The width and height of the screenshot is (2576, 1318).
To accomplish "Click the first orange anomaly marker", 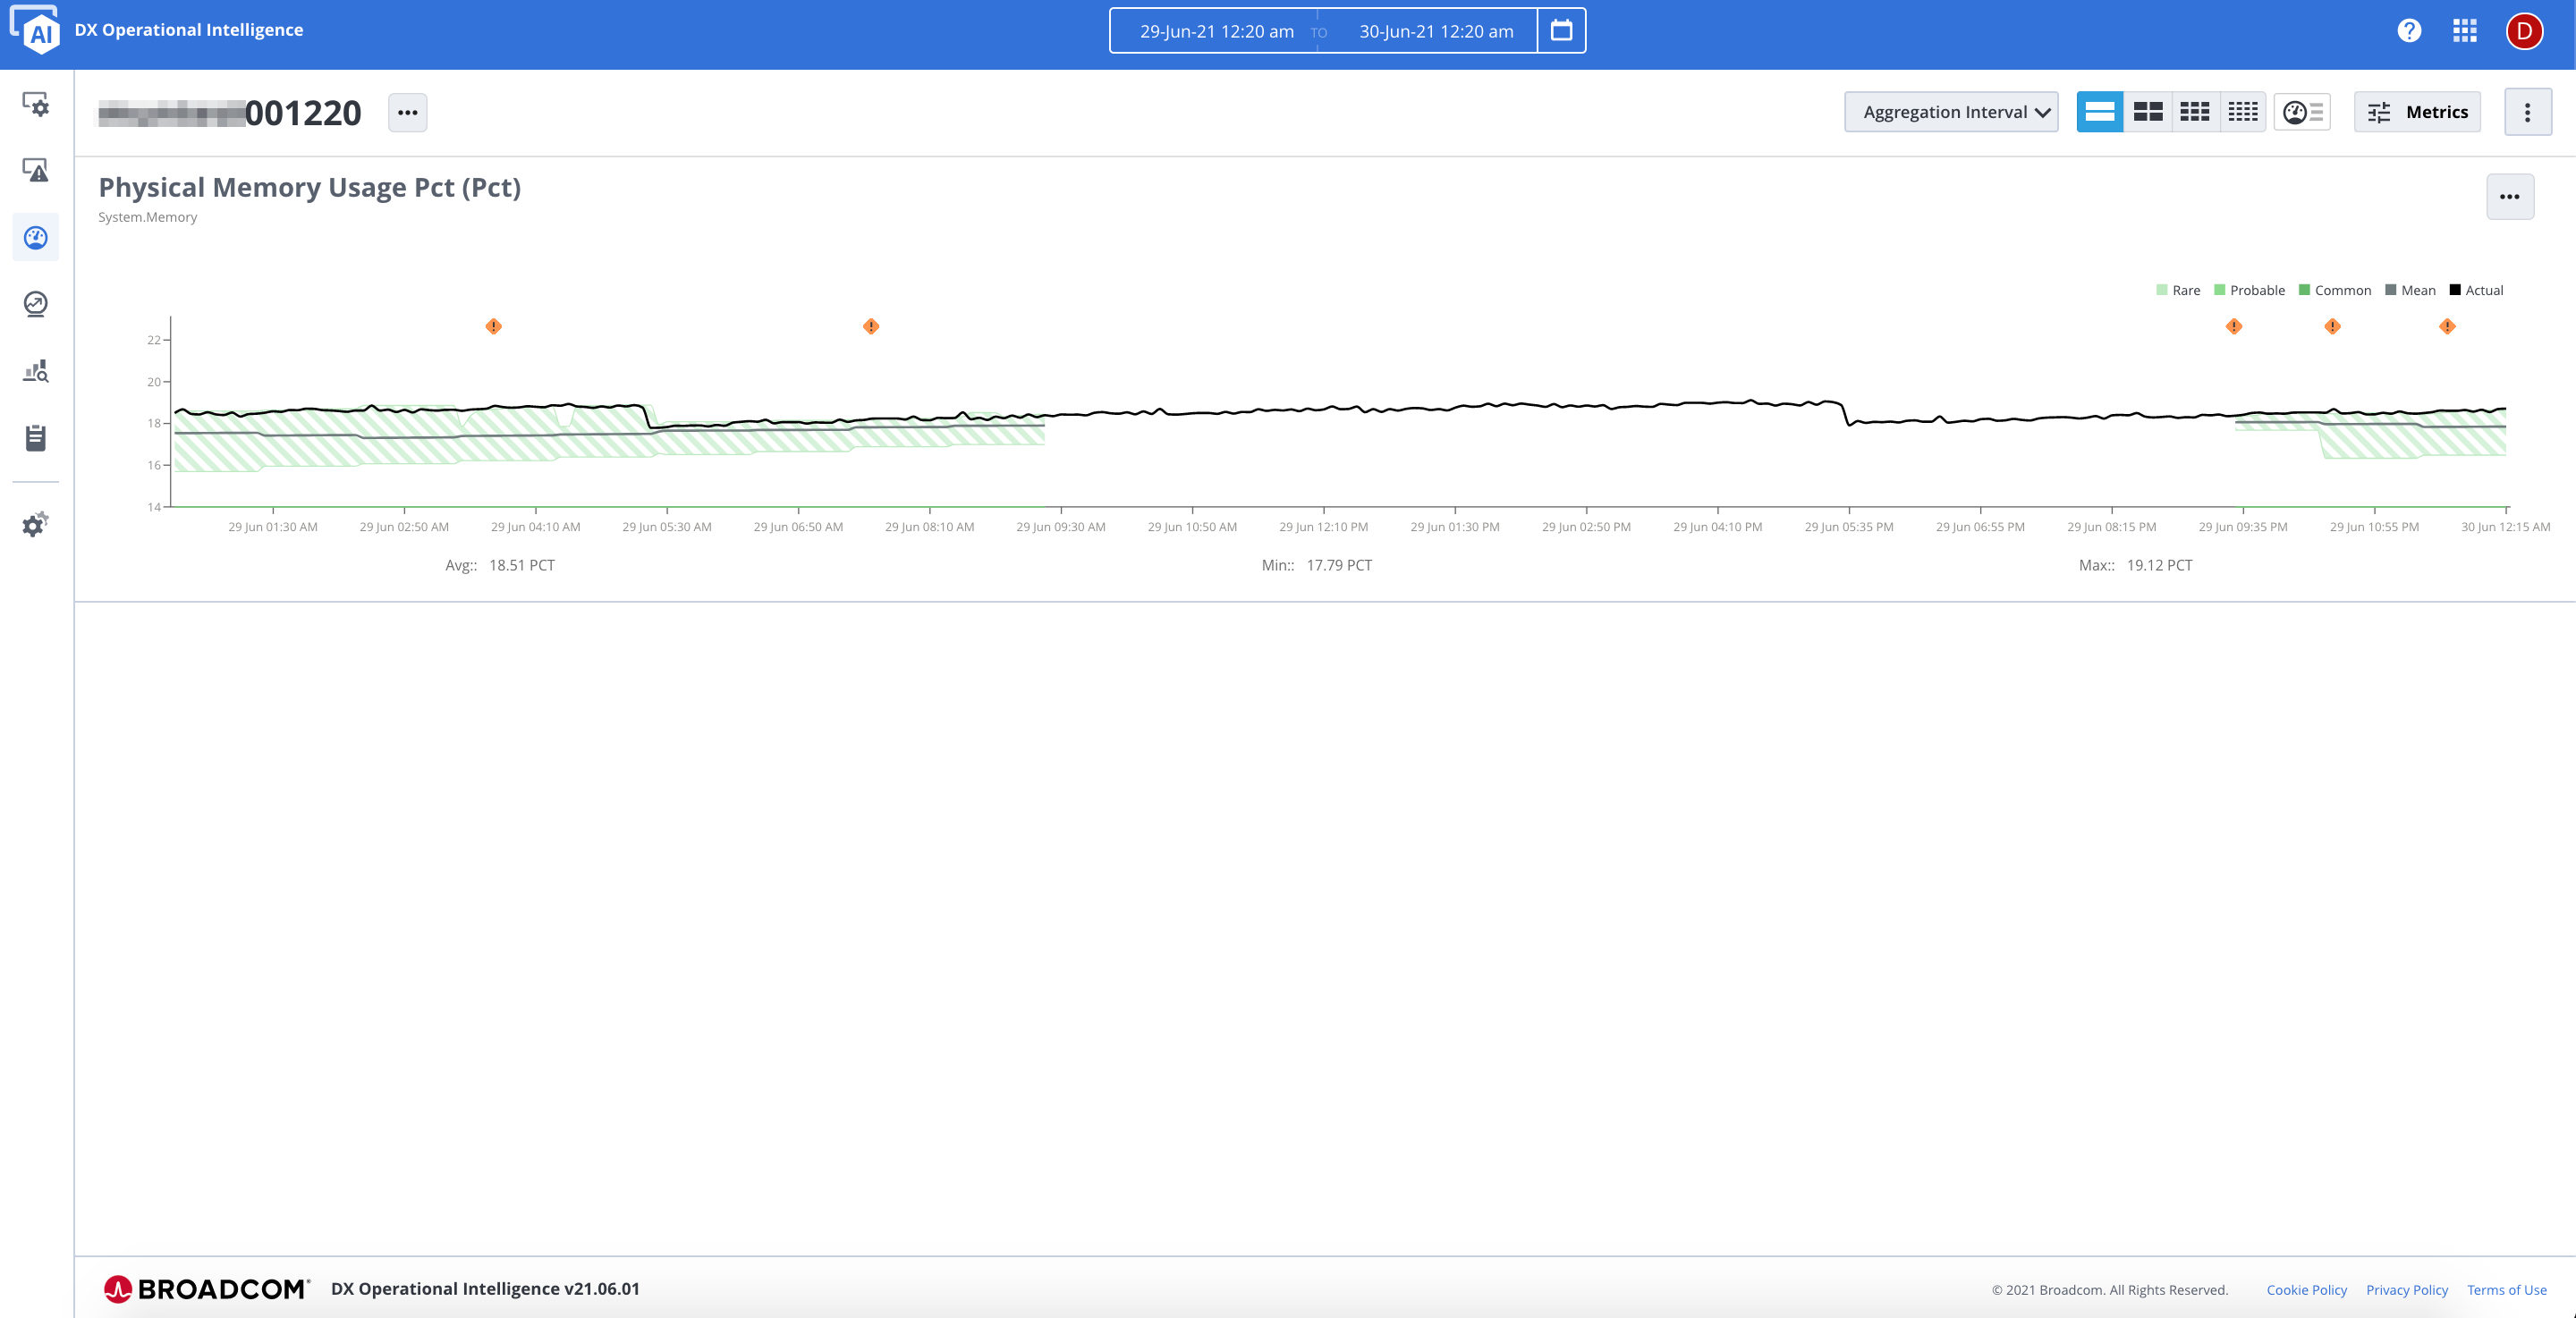I will point(493,327).
